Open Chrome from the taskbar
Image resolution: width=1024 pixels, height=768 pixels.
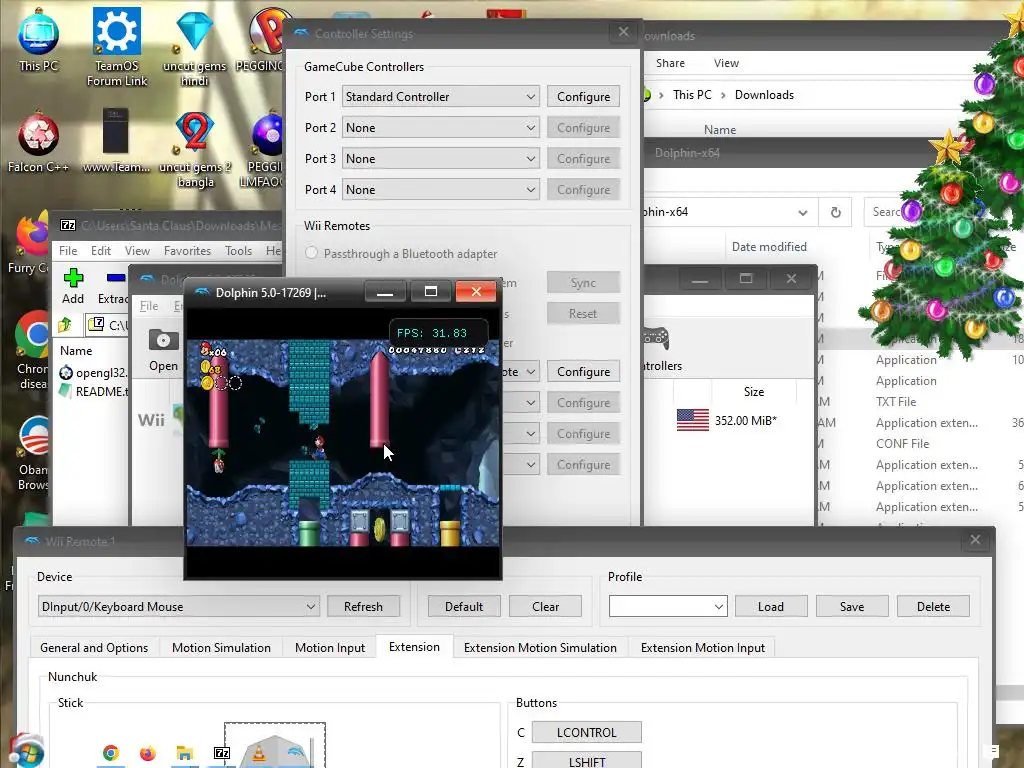coord(111,754)
